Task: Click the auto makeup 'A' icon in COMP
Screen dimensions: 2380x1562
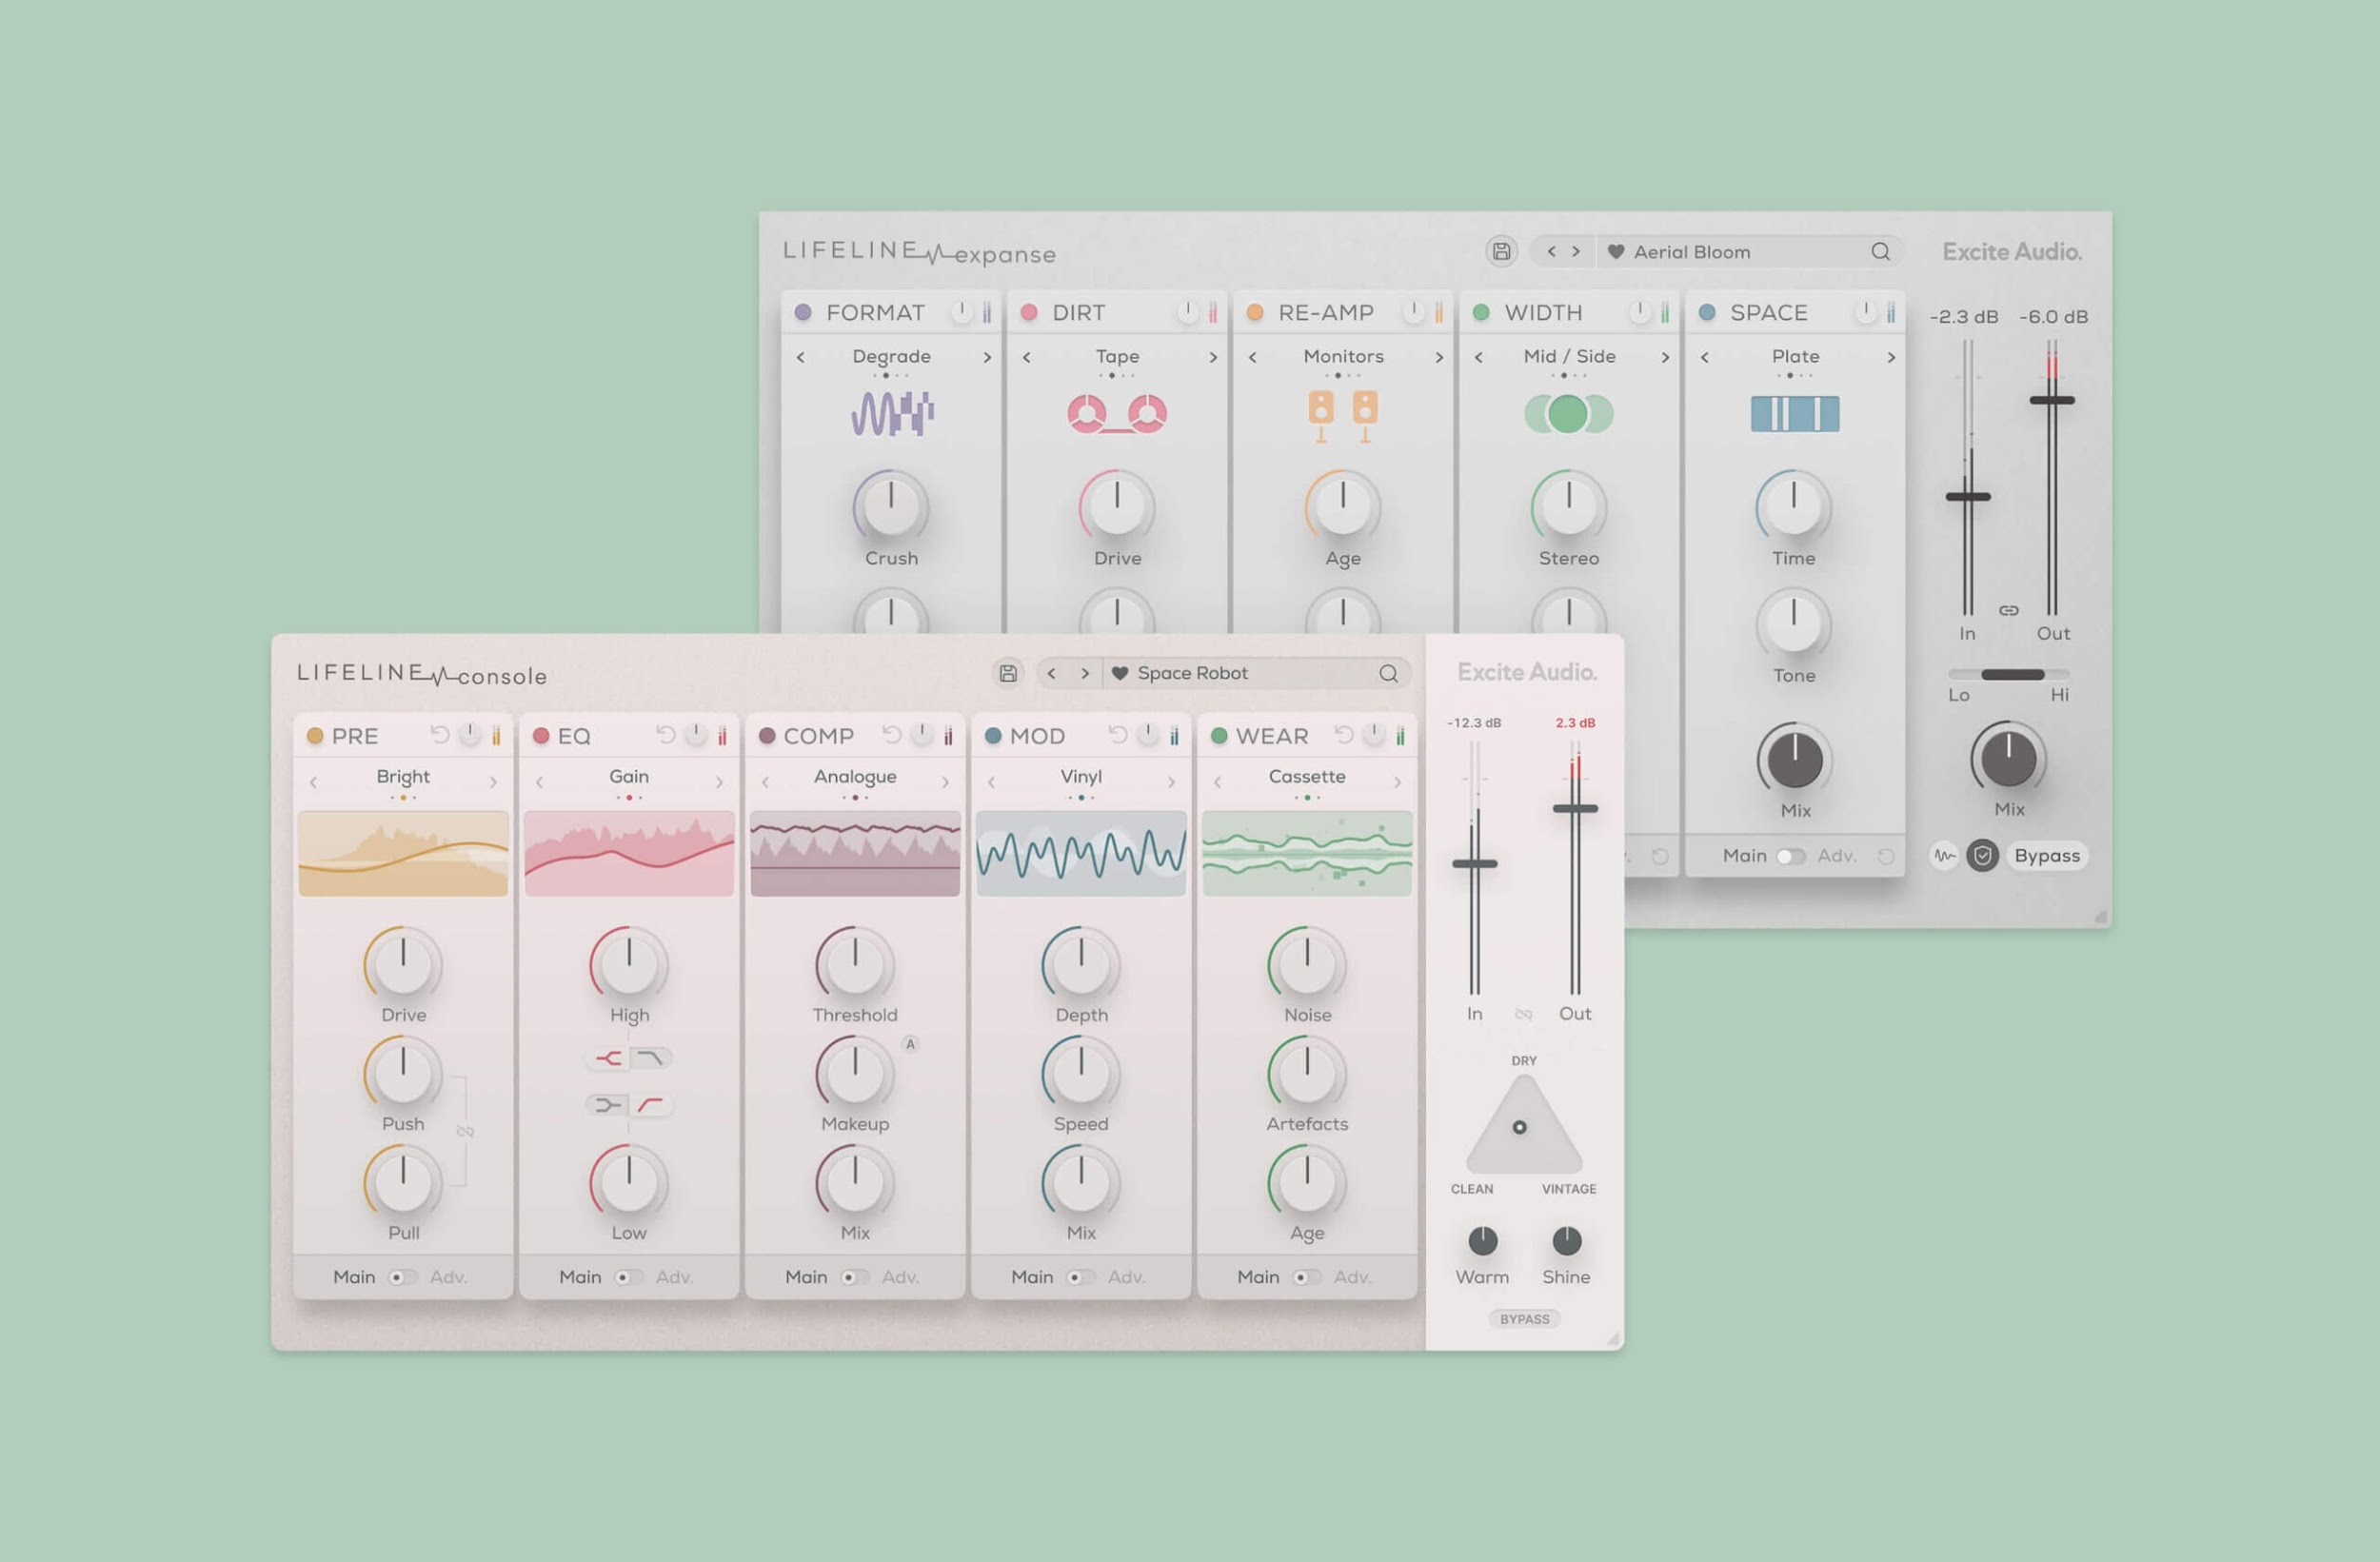Action: [x=910, y=1044]
